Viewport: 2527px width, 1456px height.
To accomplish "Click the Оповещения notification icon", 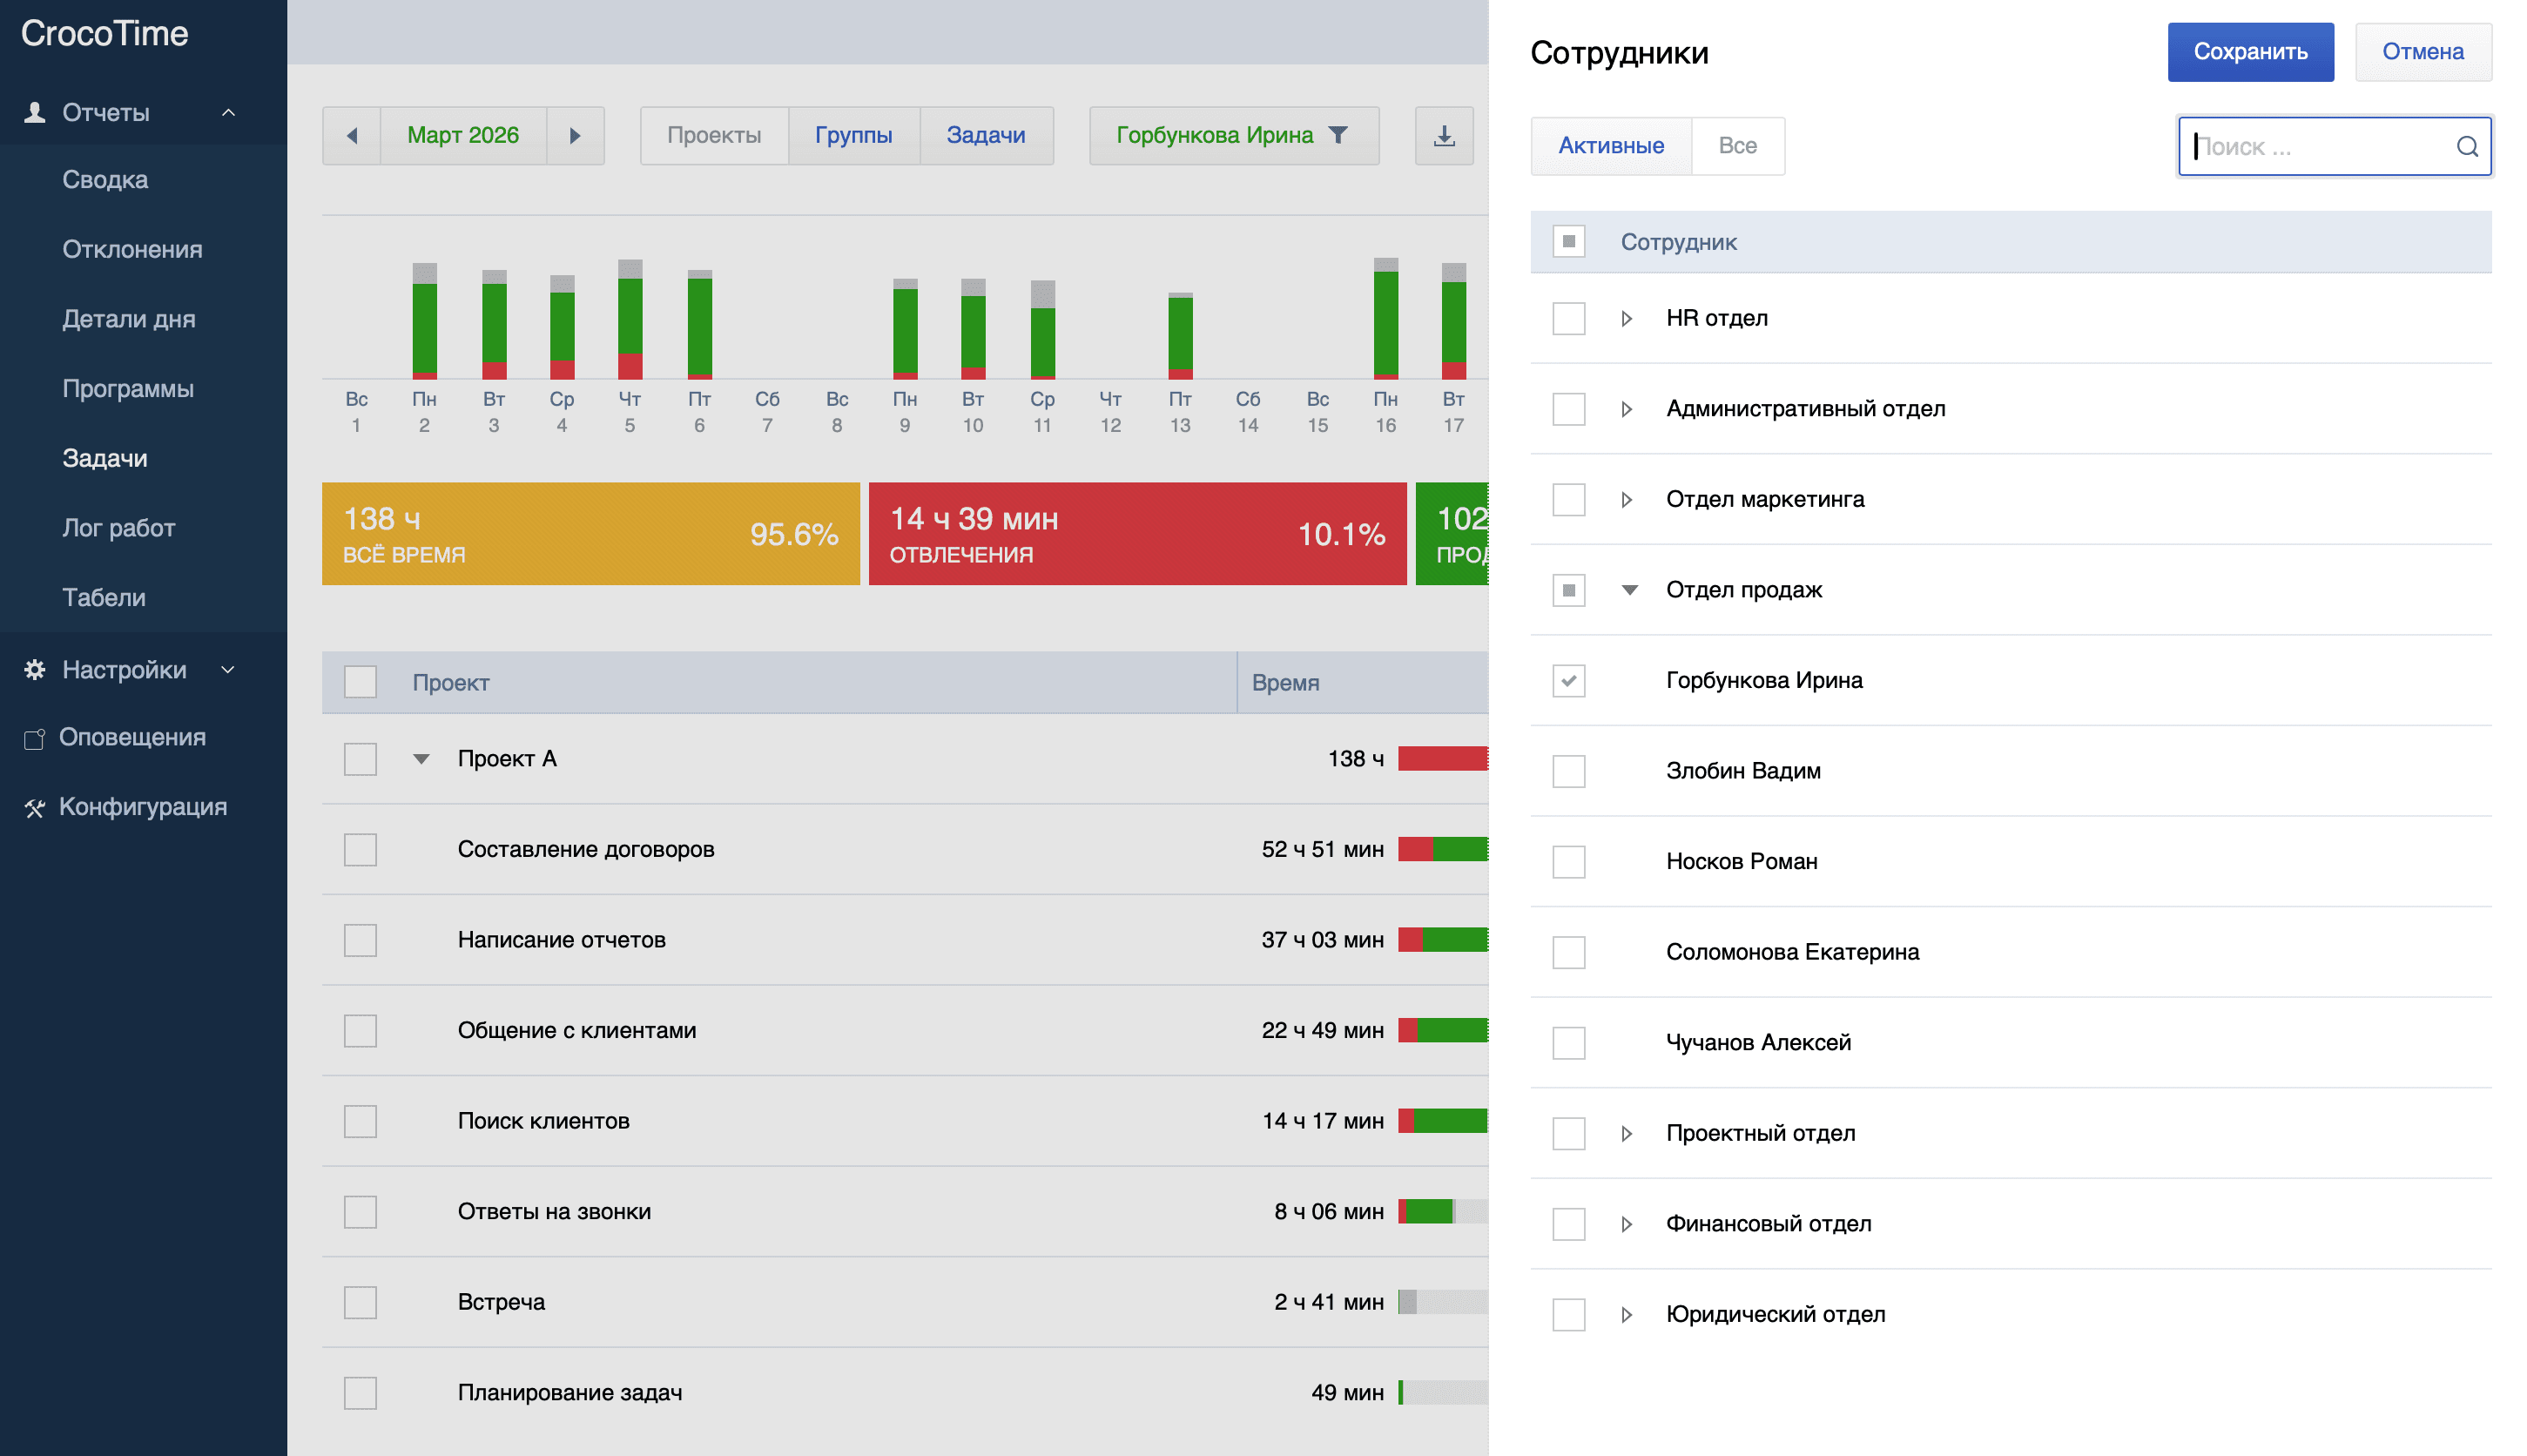I will pos(34,738).
